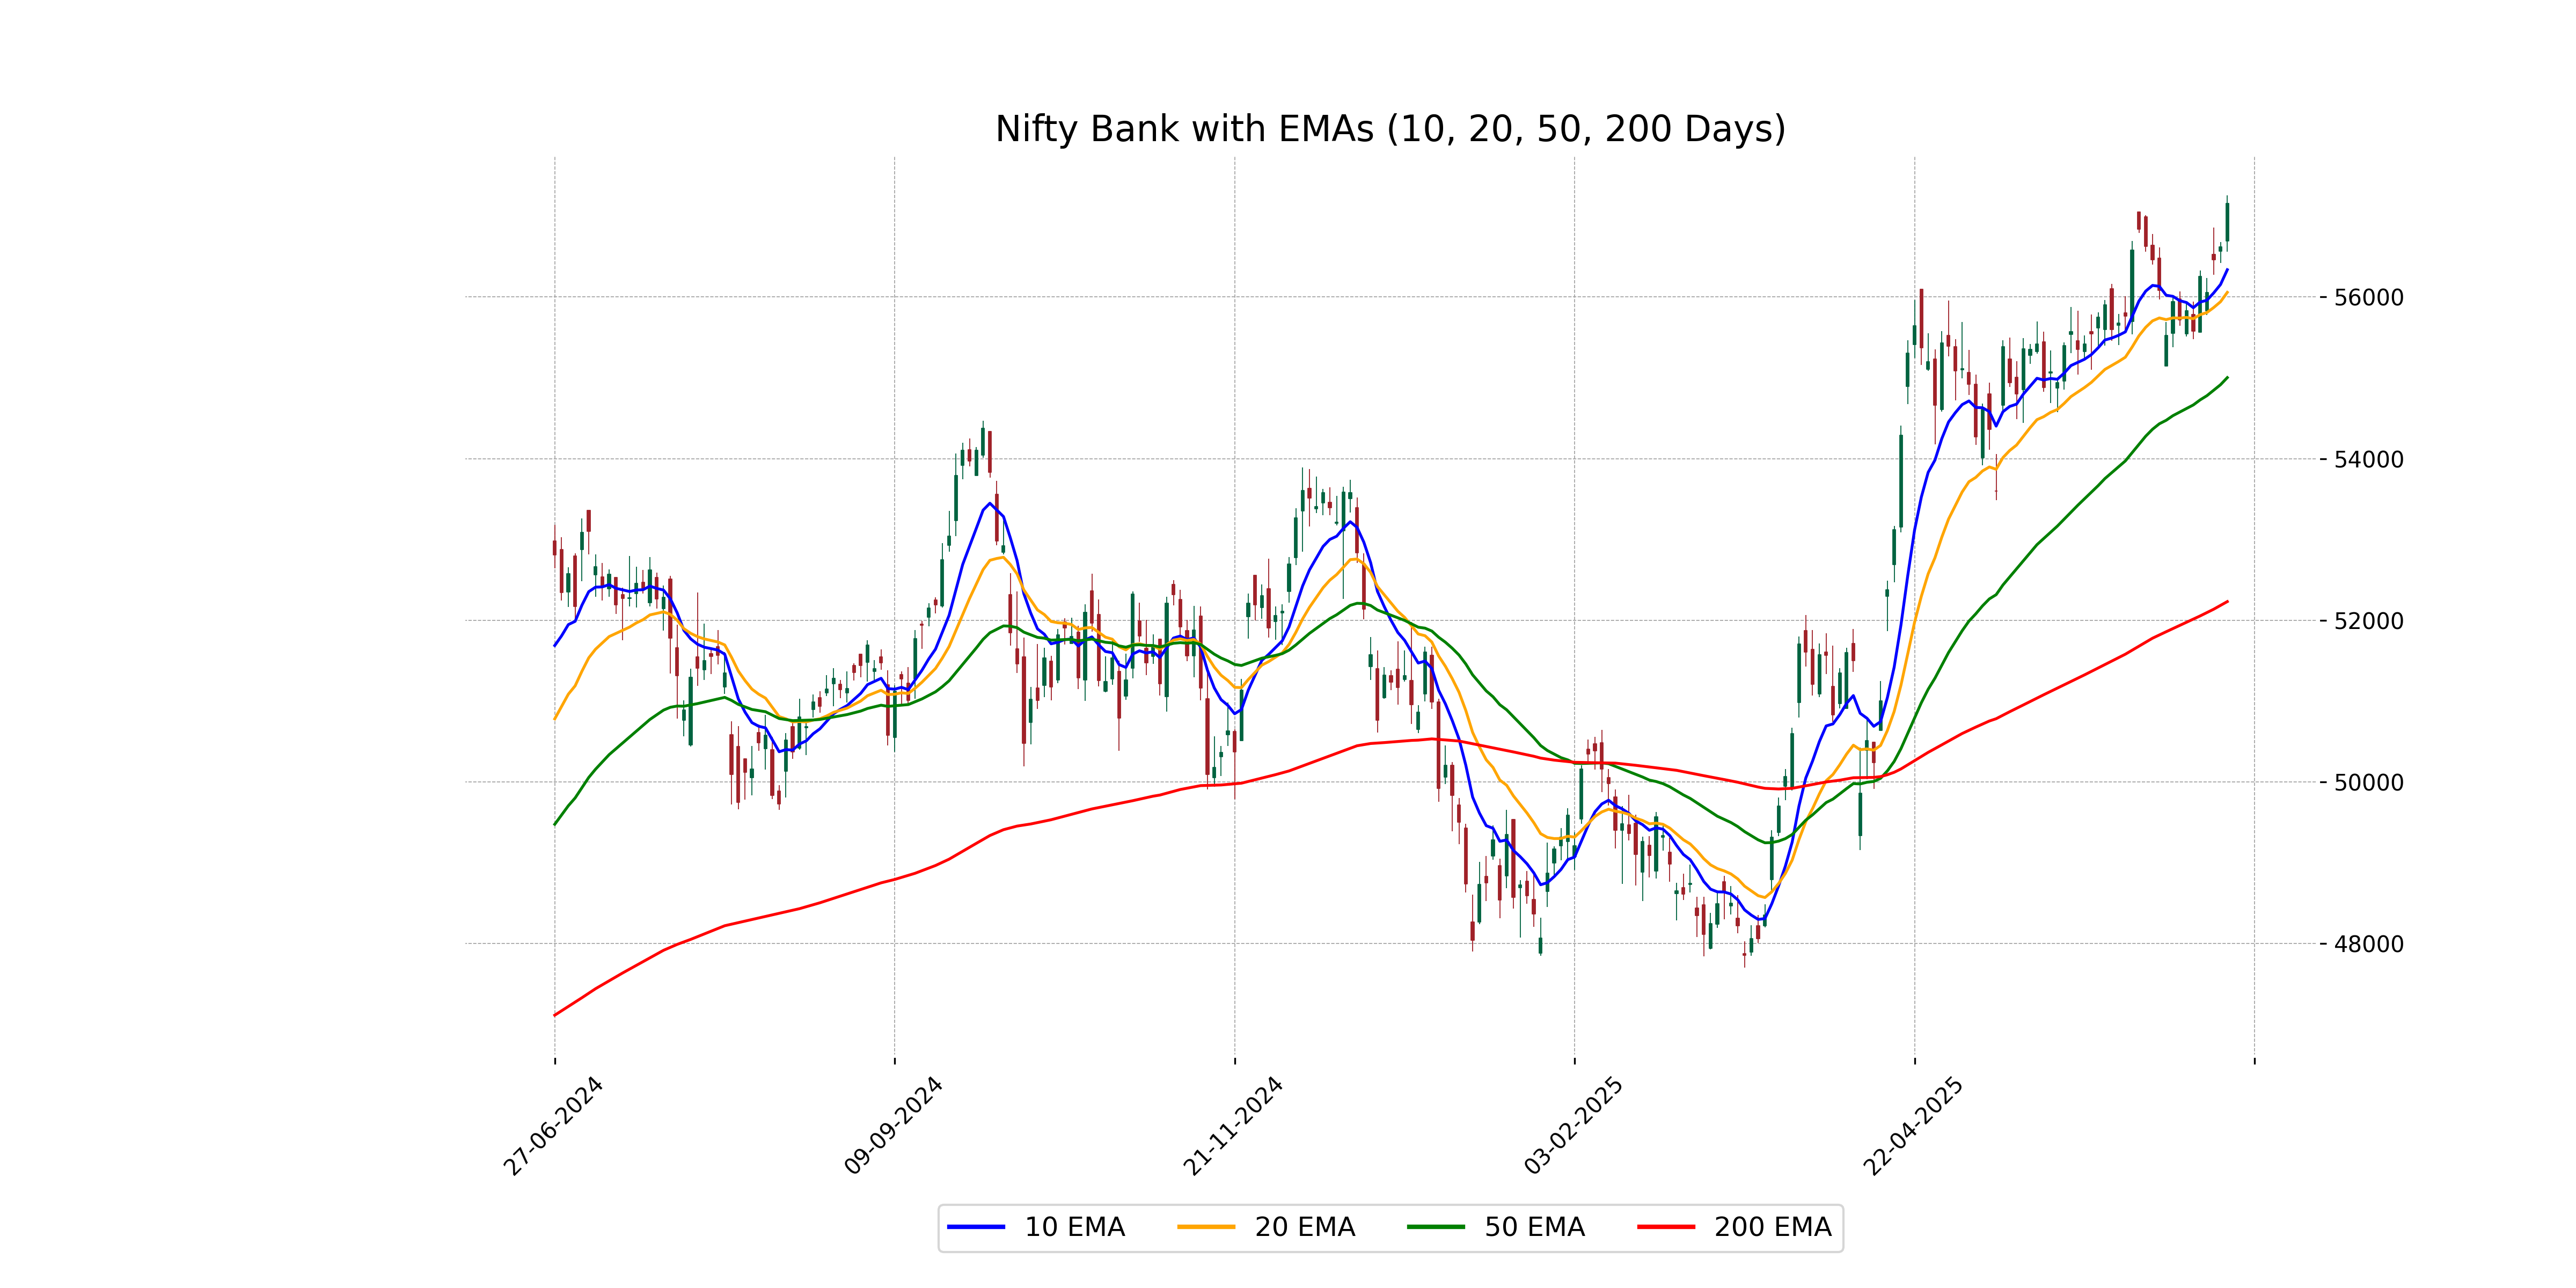Click the green 50 EMA legend line swatch
Screen dimensions: 2576x1288
(x=1436, y=1227)
